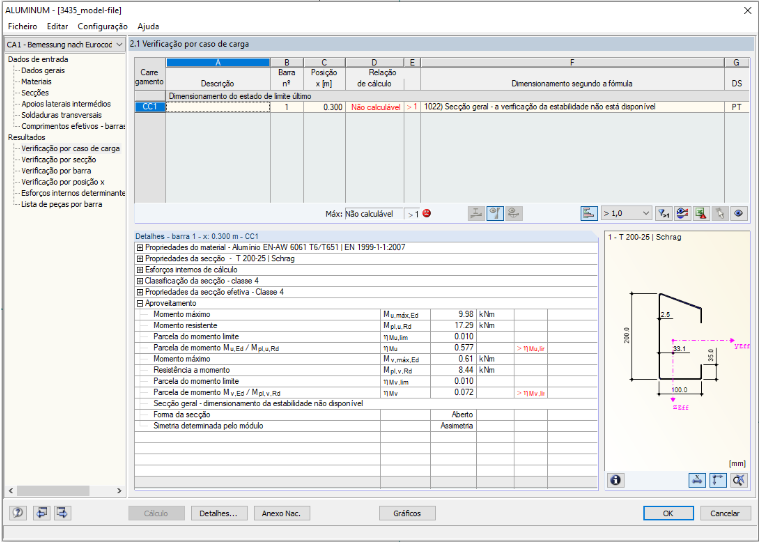Image resolution: width=760 pixels, height=542 pixels.
Task: Select Secções in the tree
Action: (35, 93)
